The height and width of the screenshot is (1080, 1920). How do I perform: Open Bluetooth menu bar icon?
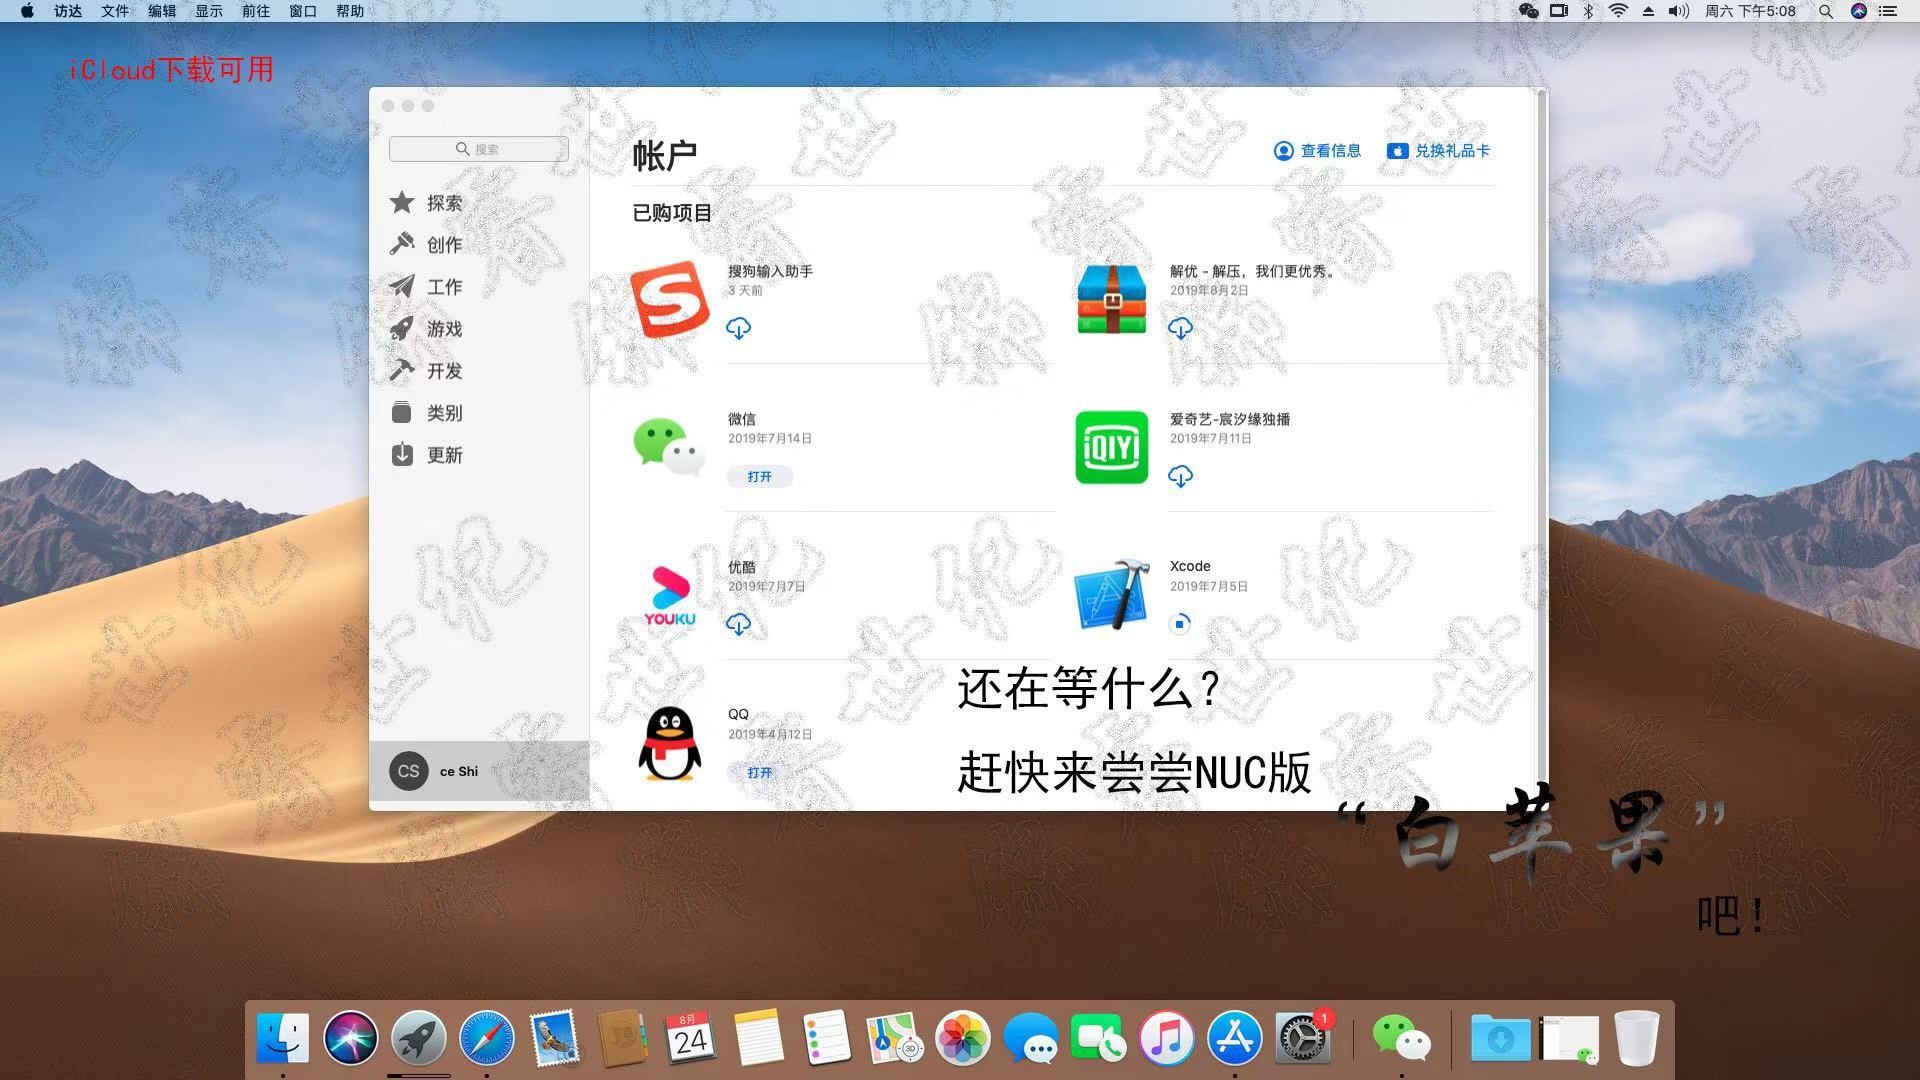(1588, 11)
